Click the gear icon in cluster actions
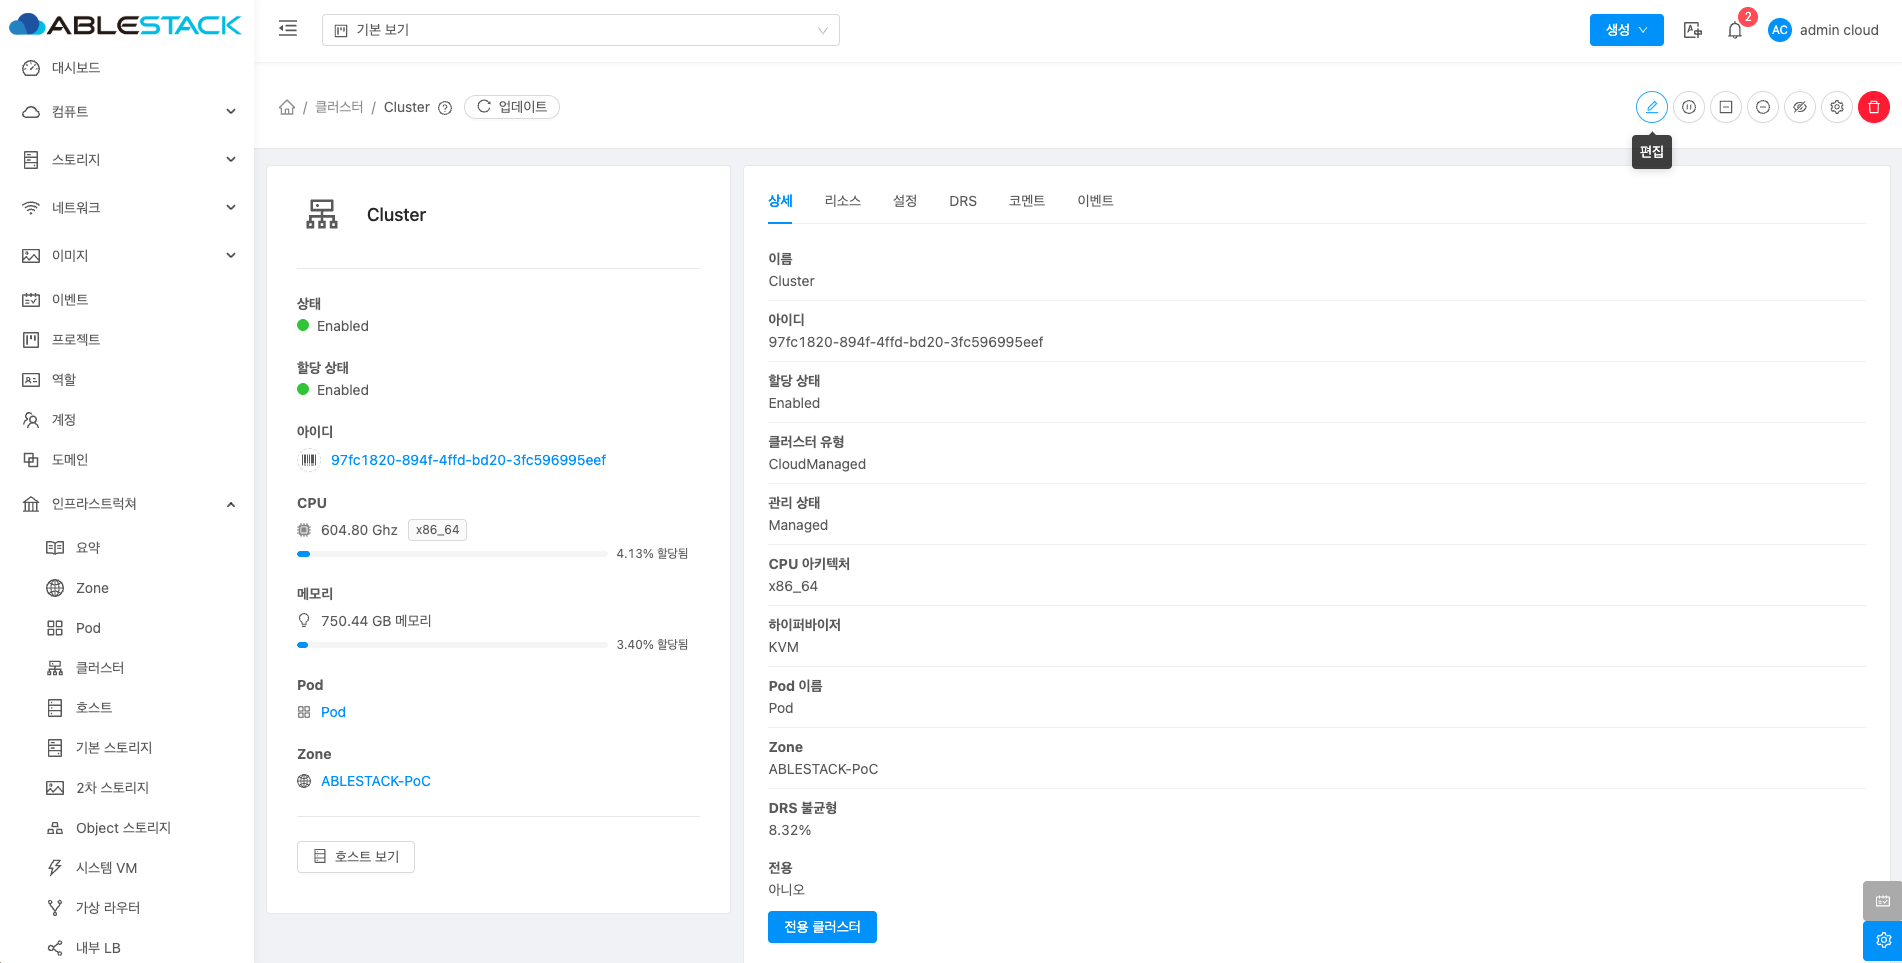The image size is (1902, 963). coord(1836,107)
